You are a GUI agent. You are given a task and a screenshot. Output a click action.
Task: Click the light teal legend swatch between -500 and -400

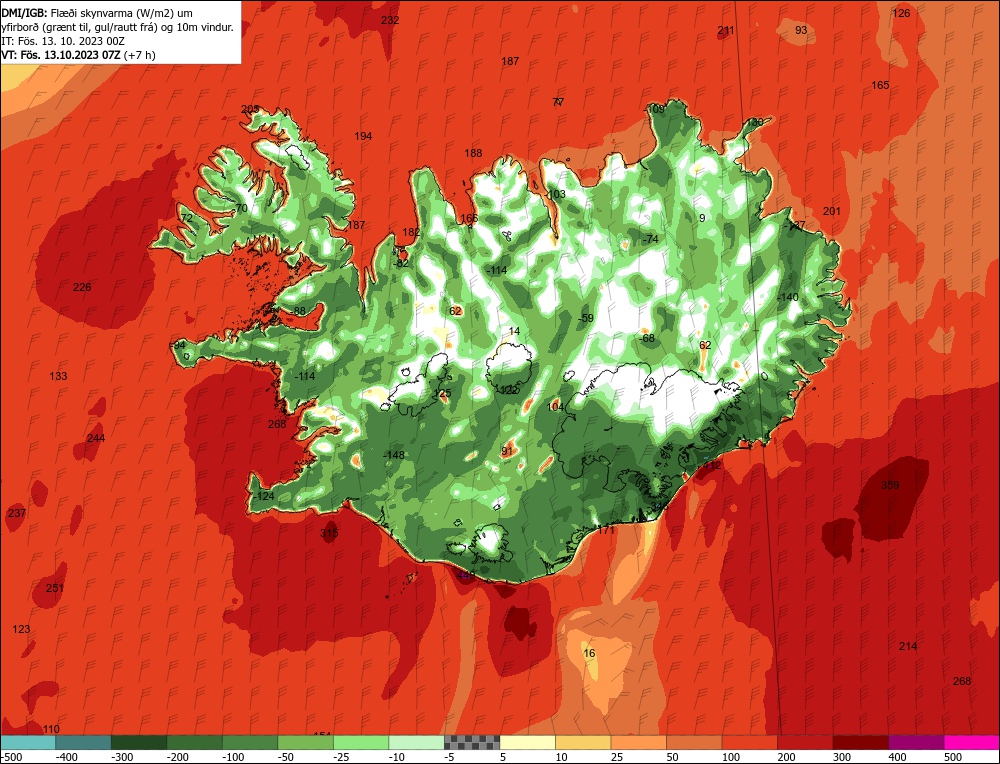tap(28, 742)
